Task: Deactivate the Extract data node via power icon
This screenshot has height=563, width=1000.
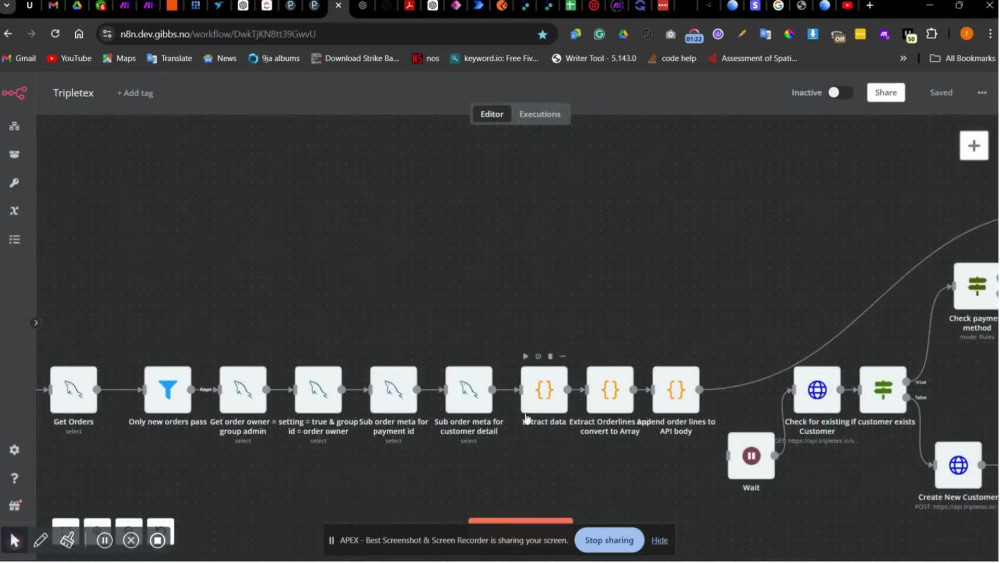Action: coord(538,356)
